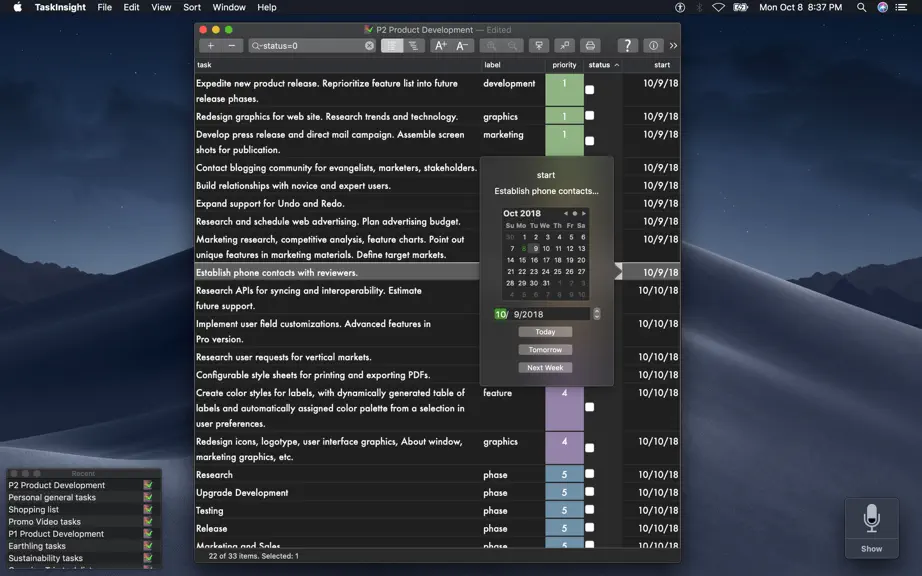Click purple priority 4 cell for Create color styles

564,407
